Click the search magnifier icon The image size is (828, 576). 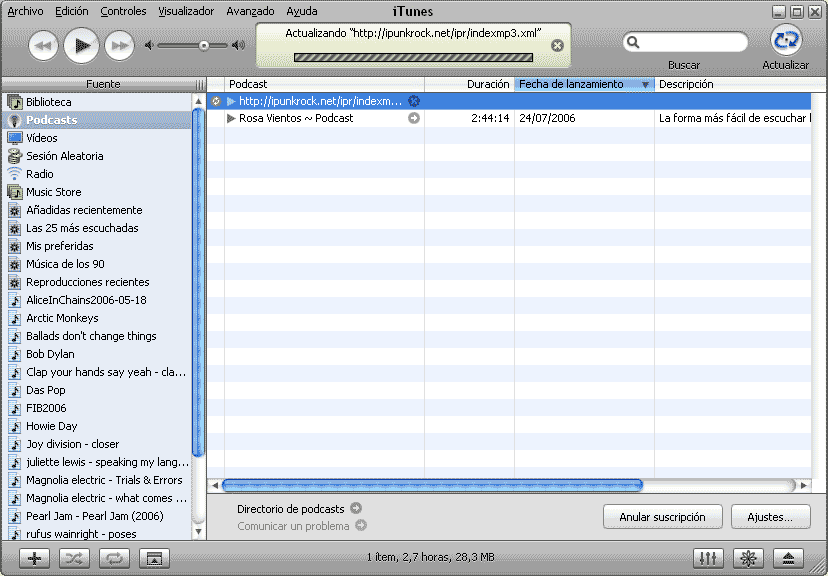point(633,42)
